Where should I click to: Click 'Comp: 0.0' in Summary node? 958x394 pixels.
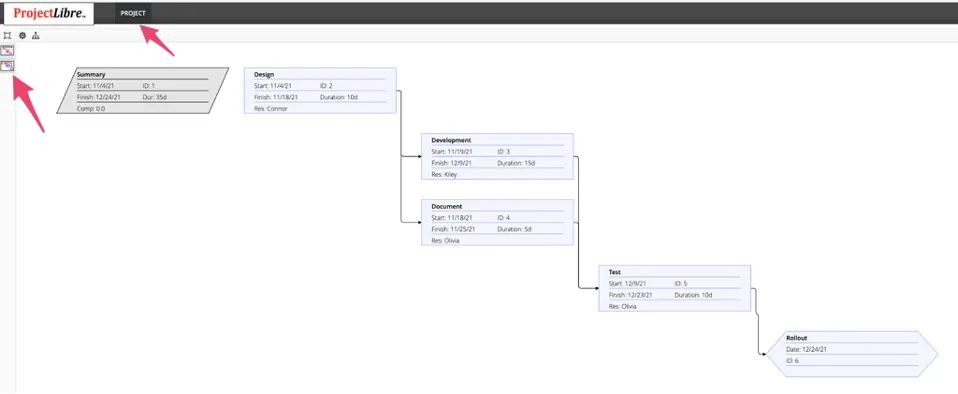[x=91, y=109]
